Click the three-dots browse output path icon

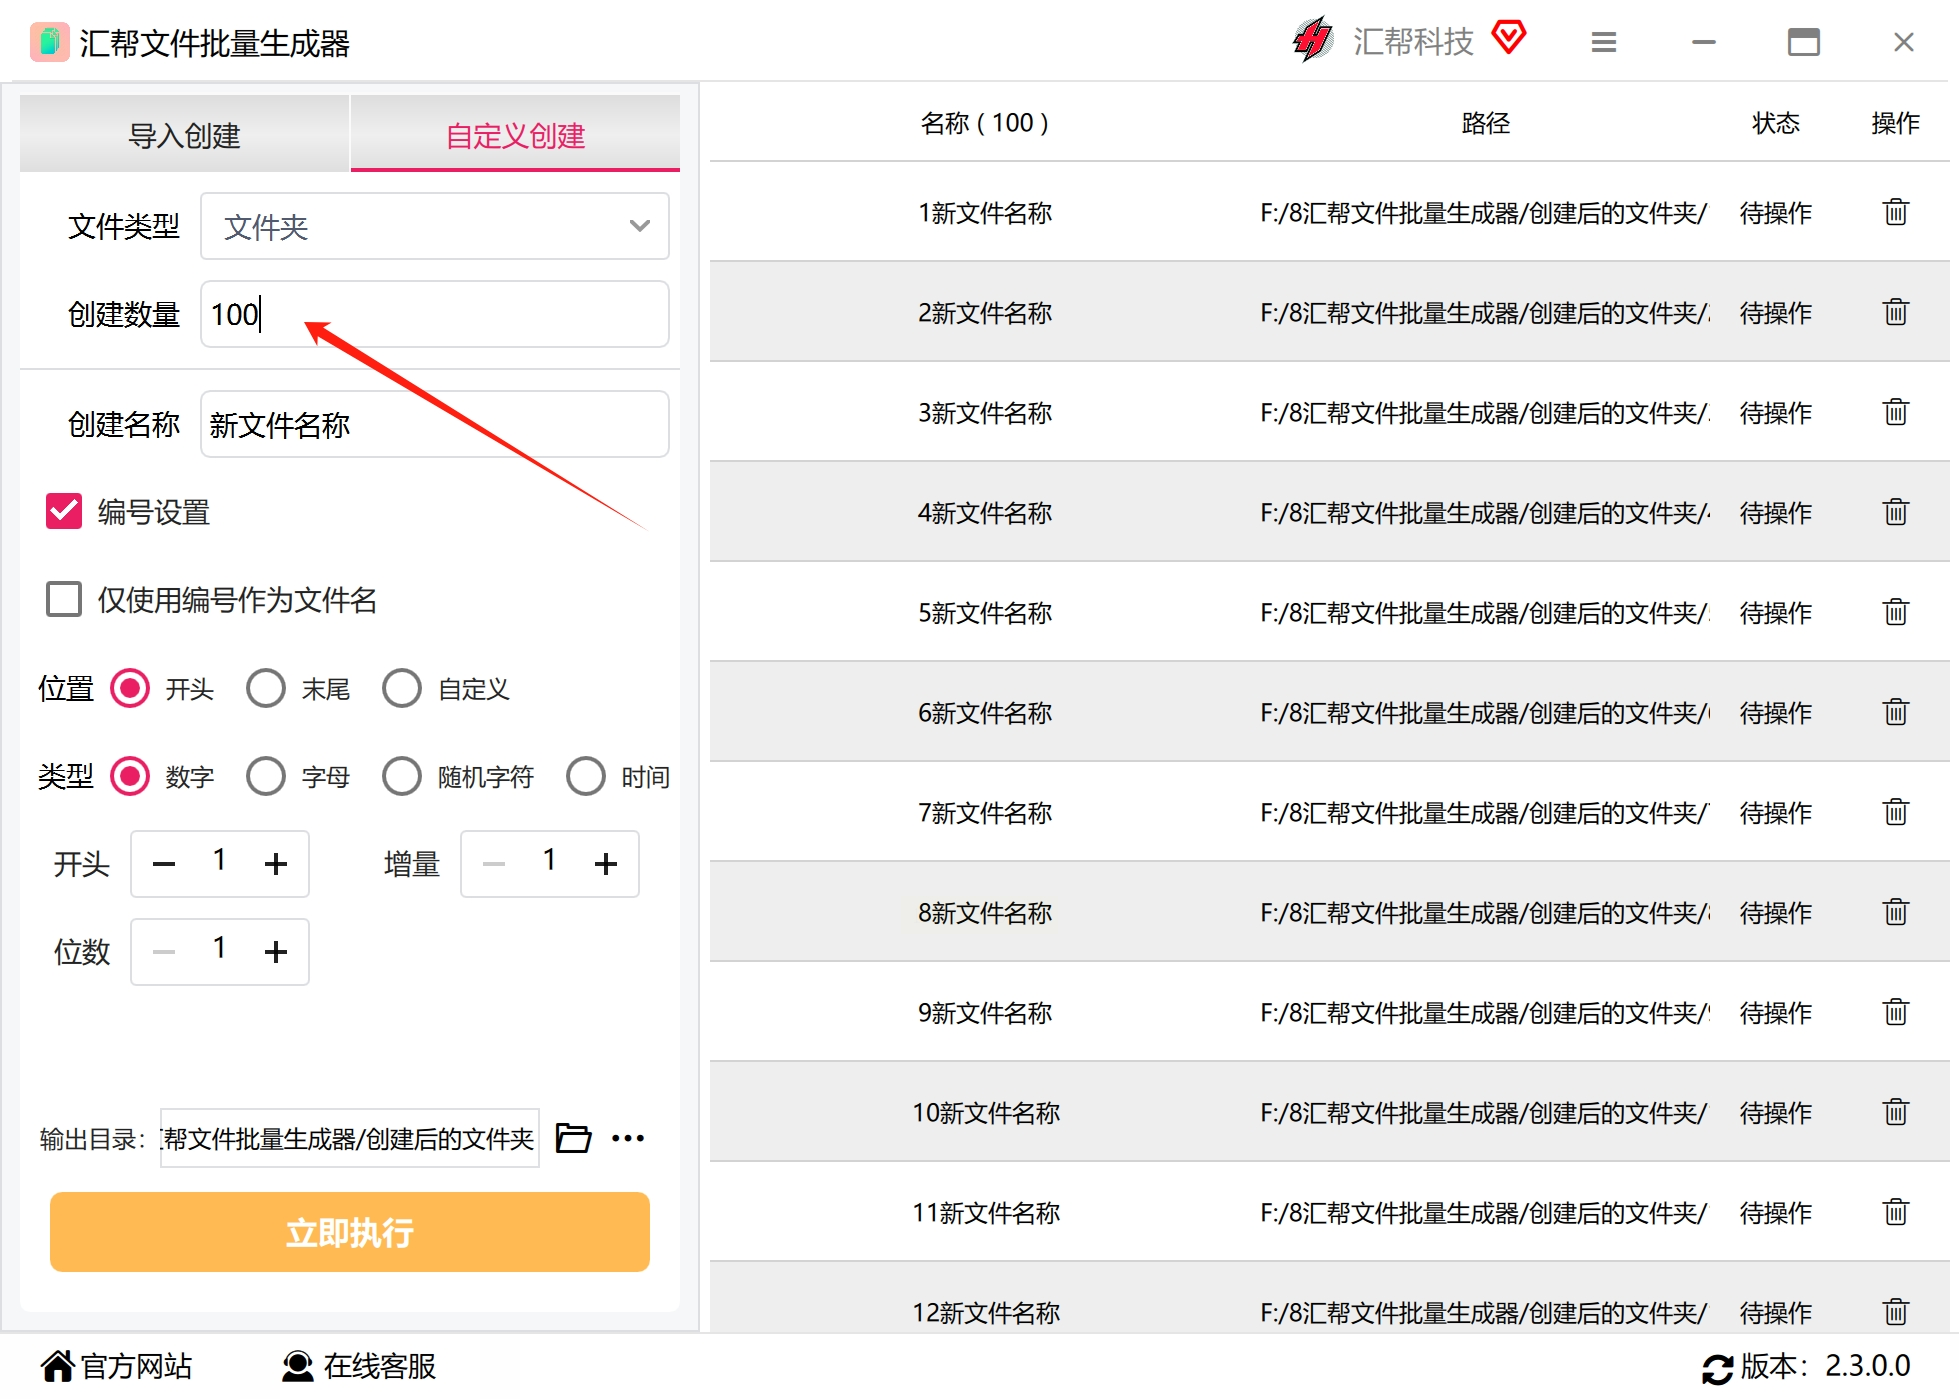[628, 1138]
